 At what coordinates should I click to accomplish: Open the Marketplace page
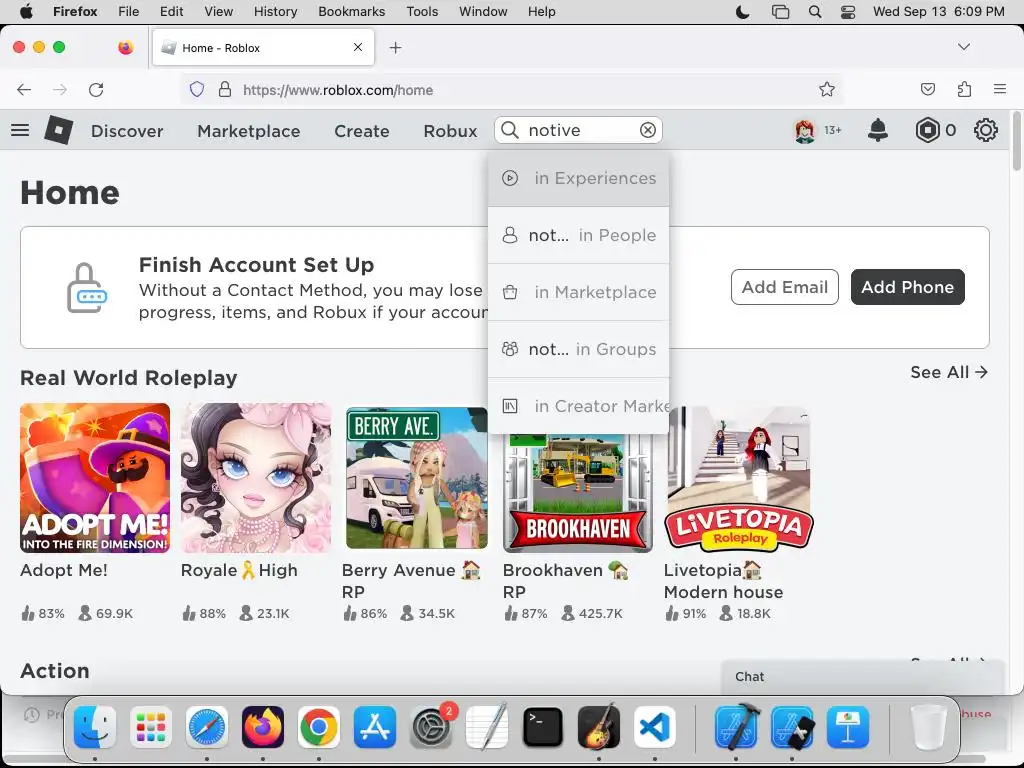[x=249, y=131]
